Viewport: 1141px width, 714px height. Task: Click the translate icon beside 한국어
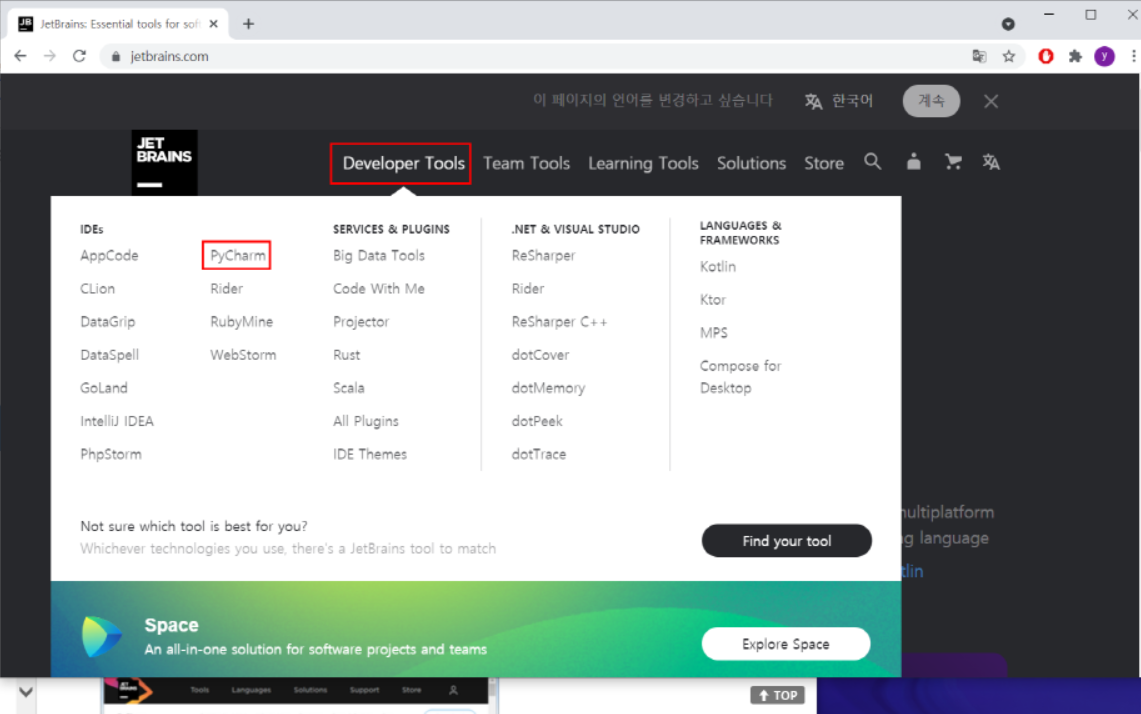point(814,101)
